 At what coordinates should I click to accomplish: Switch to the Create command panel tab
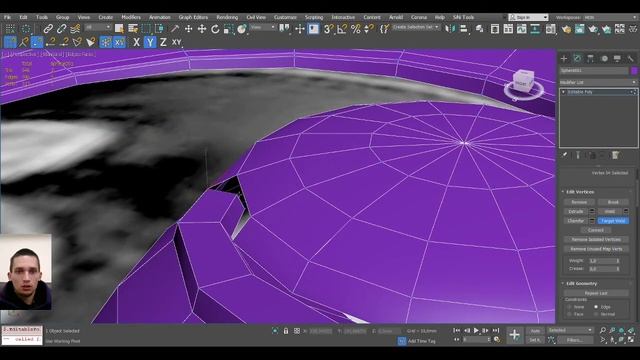[564, 59]
